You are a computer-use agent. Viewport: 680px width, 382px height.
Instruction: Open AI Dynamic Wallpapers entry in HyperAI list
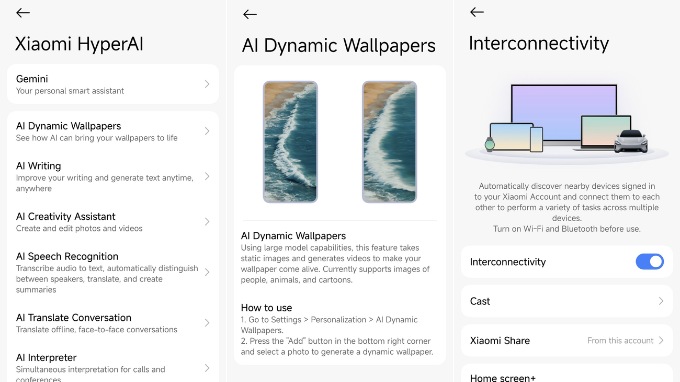point(113,131)
